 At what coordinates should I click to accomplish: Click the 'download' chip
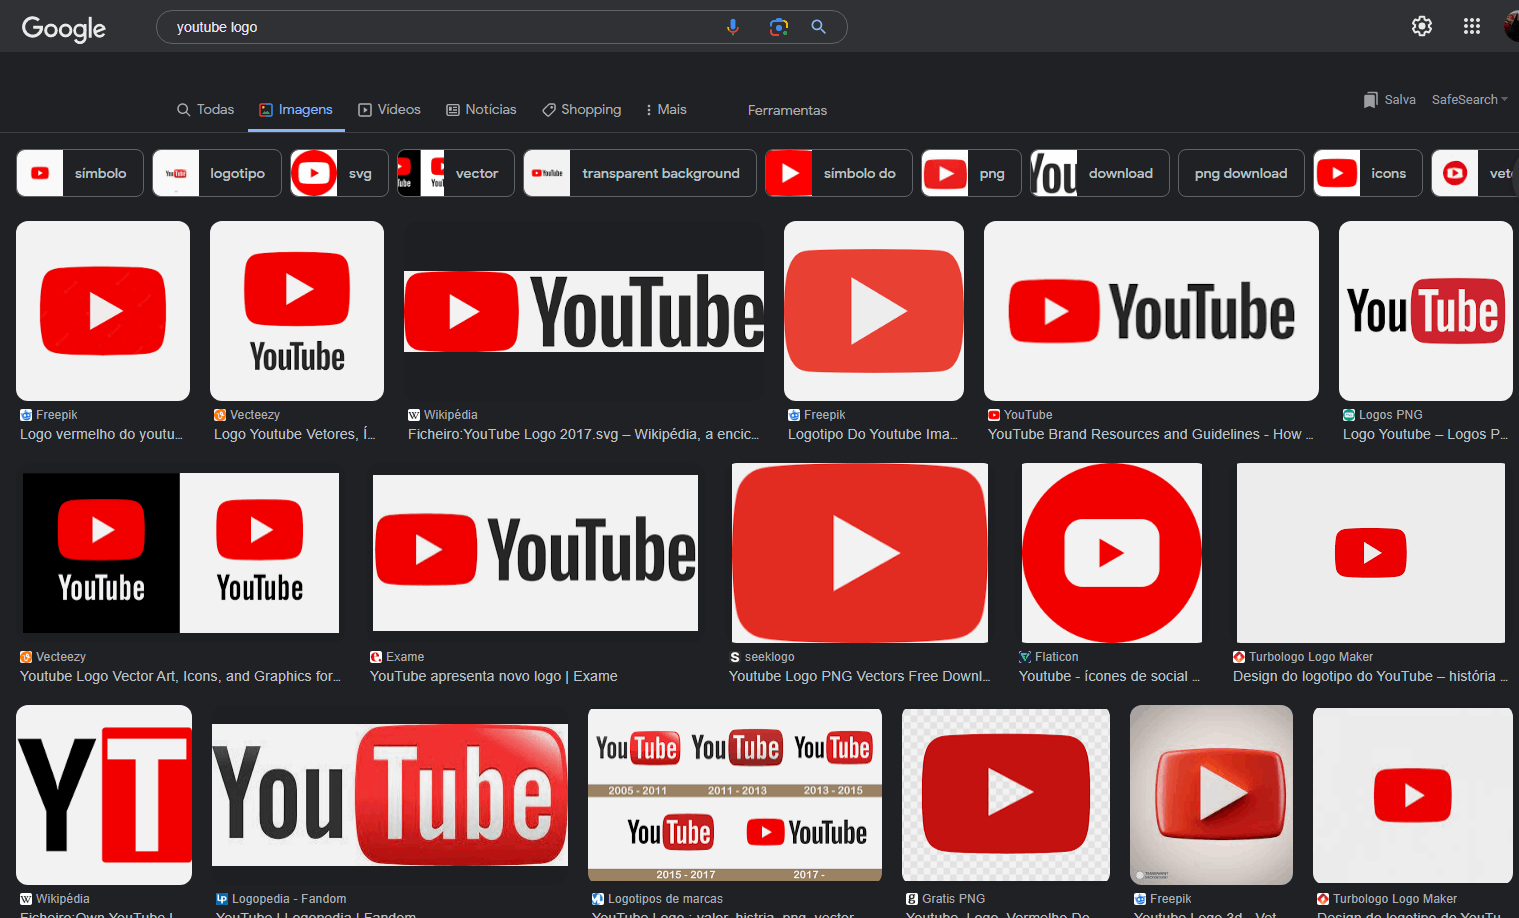1100,173
